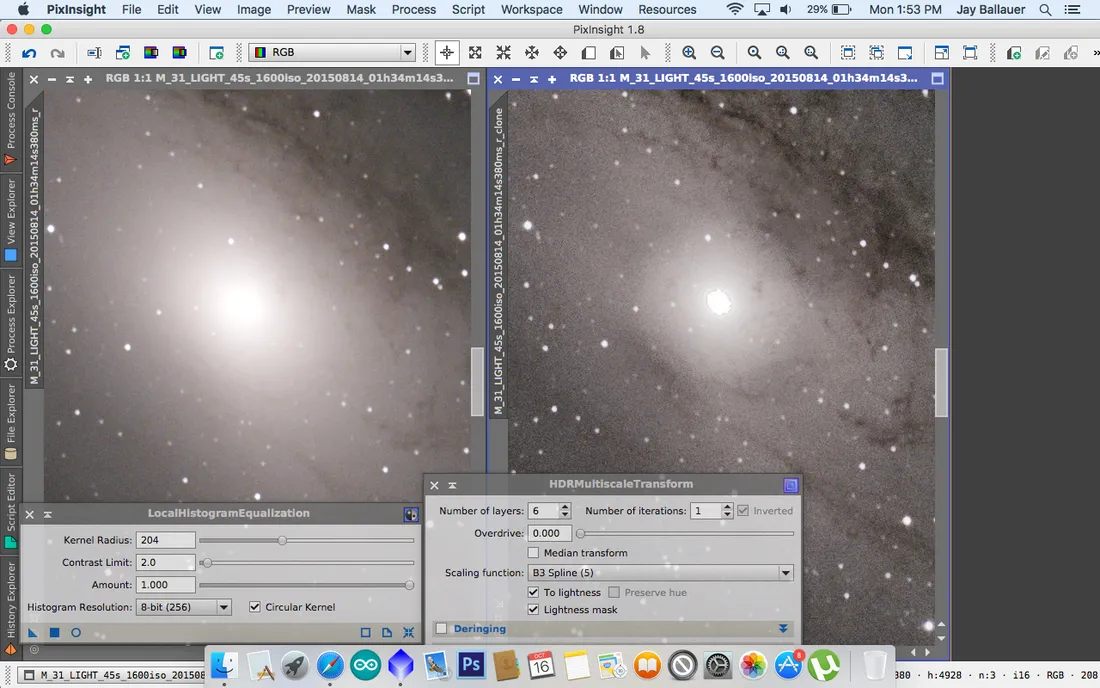Open the Image menu

click(x=253, y=10)
